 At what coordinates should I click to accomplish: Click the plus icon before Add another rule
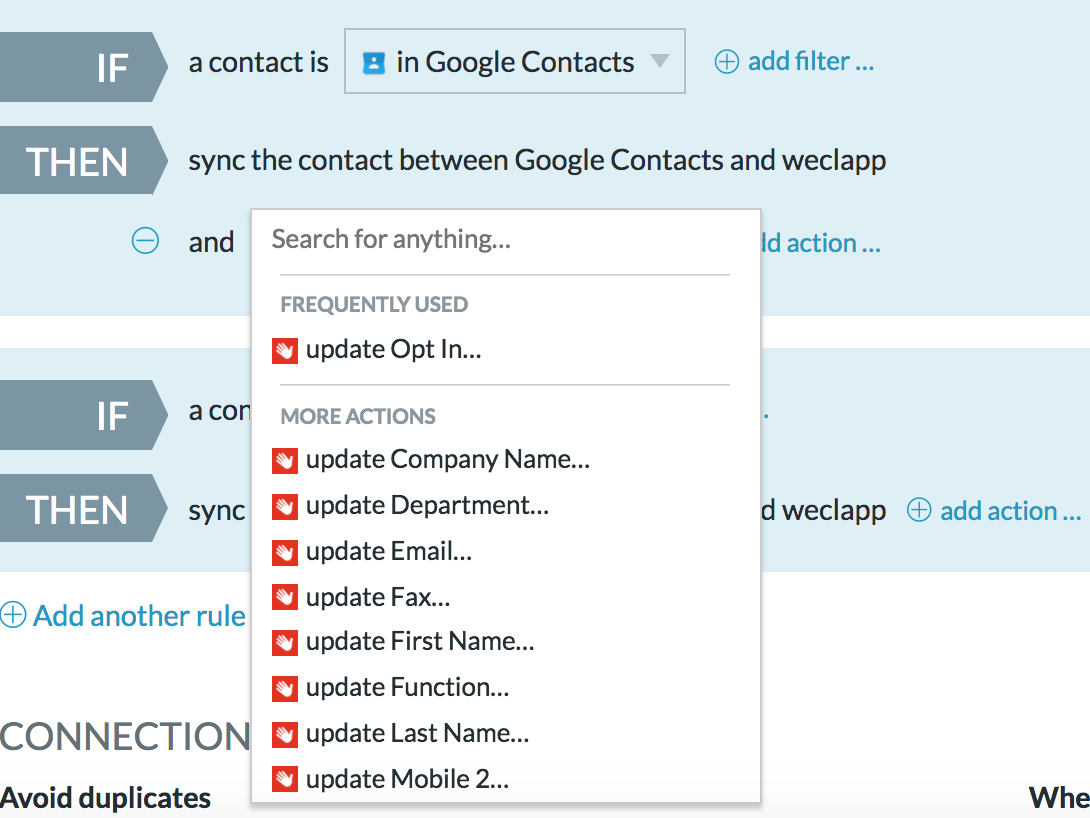pyautogui.click(x=13, y=615)
